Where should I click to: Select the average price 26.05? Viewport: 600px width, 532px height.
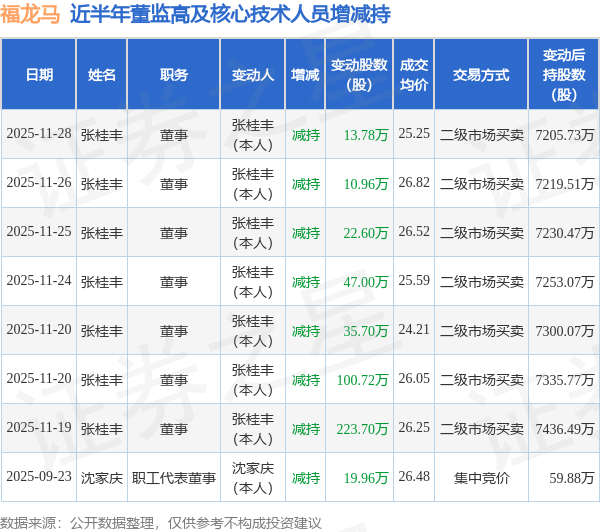(x=414, y=379)
